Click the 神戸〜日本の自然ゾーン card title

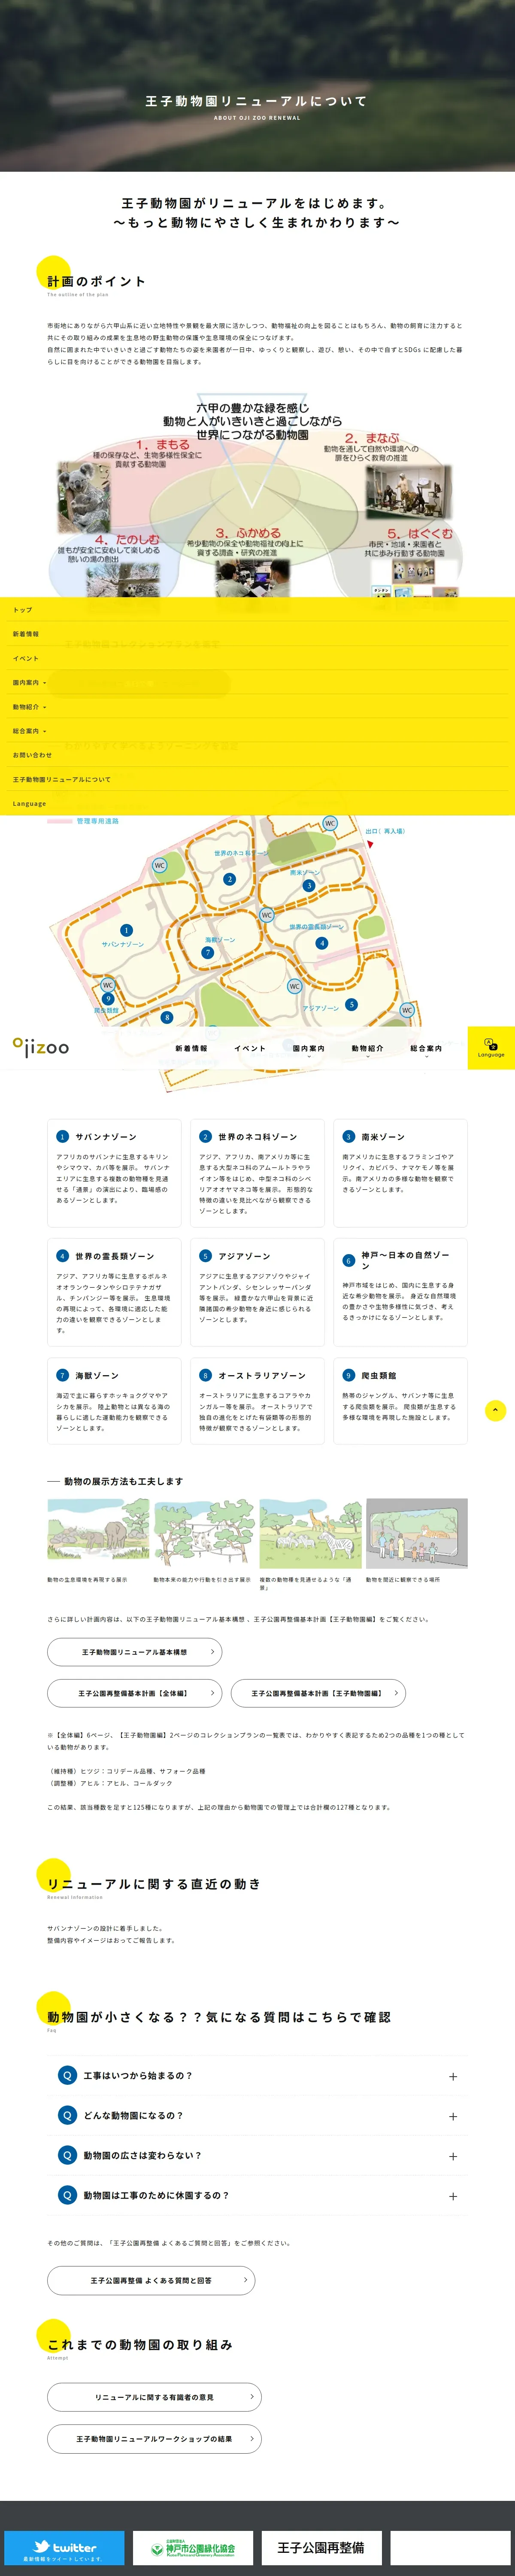coord(406,1260)
